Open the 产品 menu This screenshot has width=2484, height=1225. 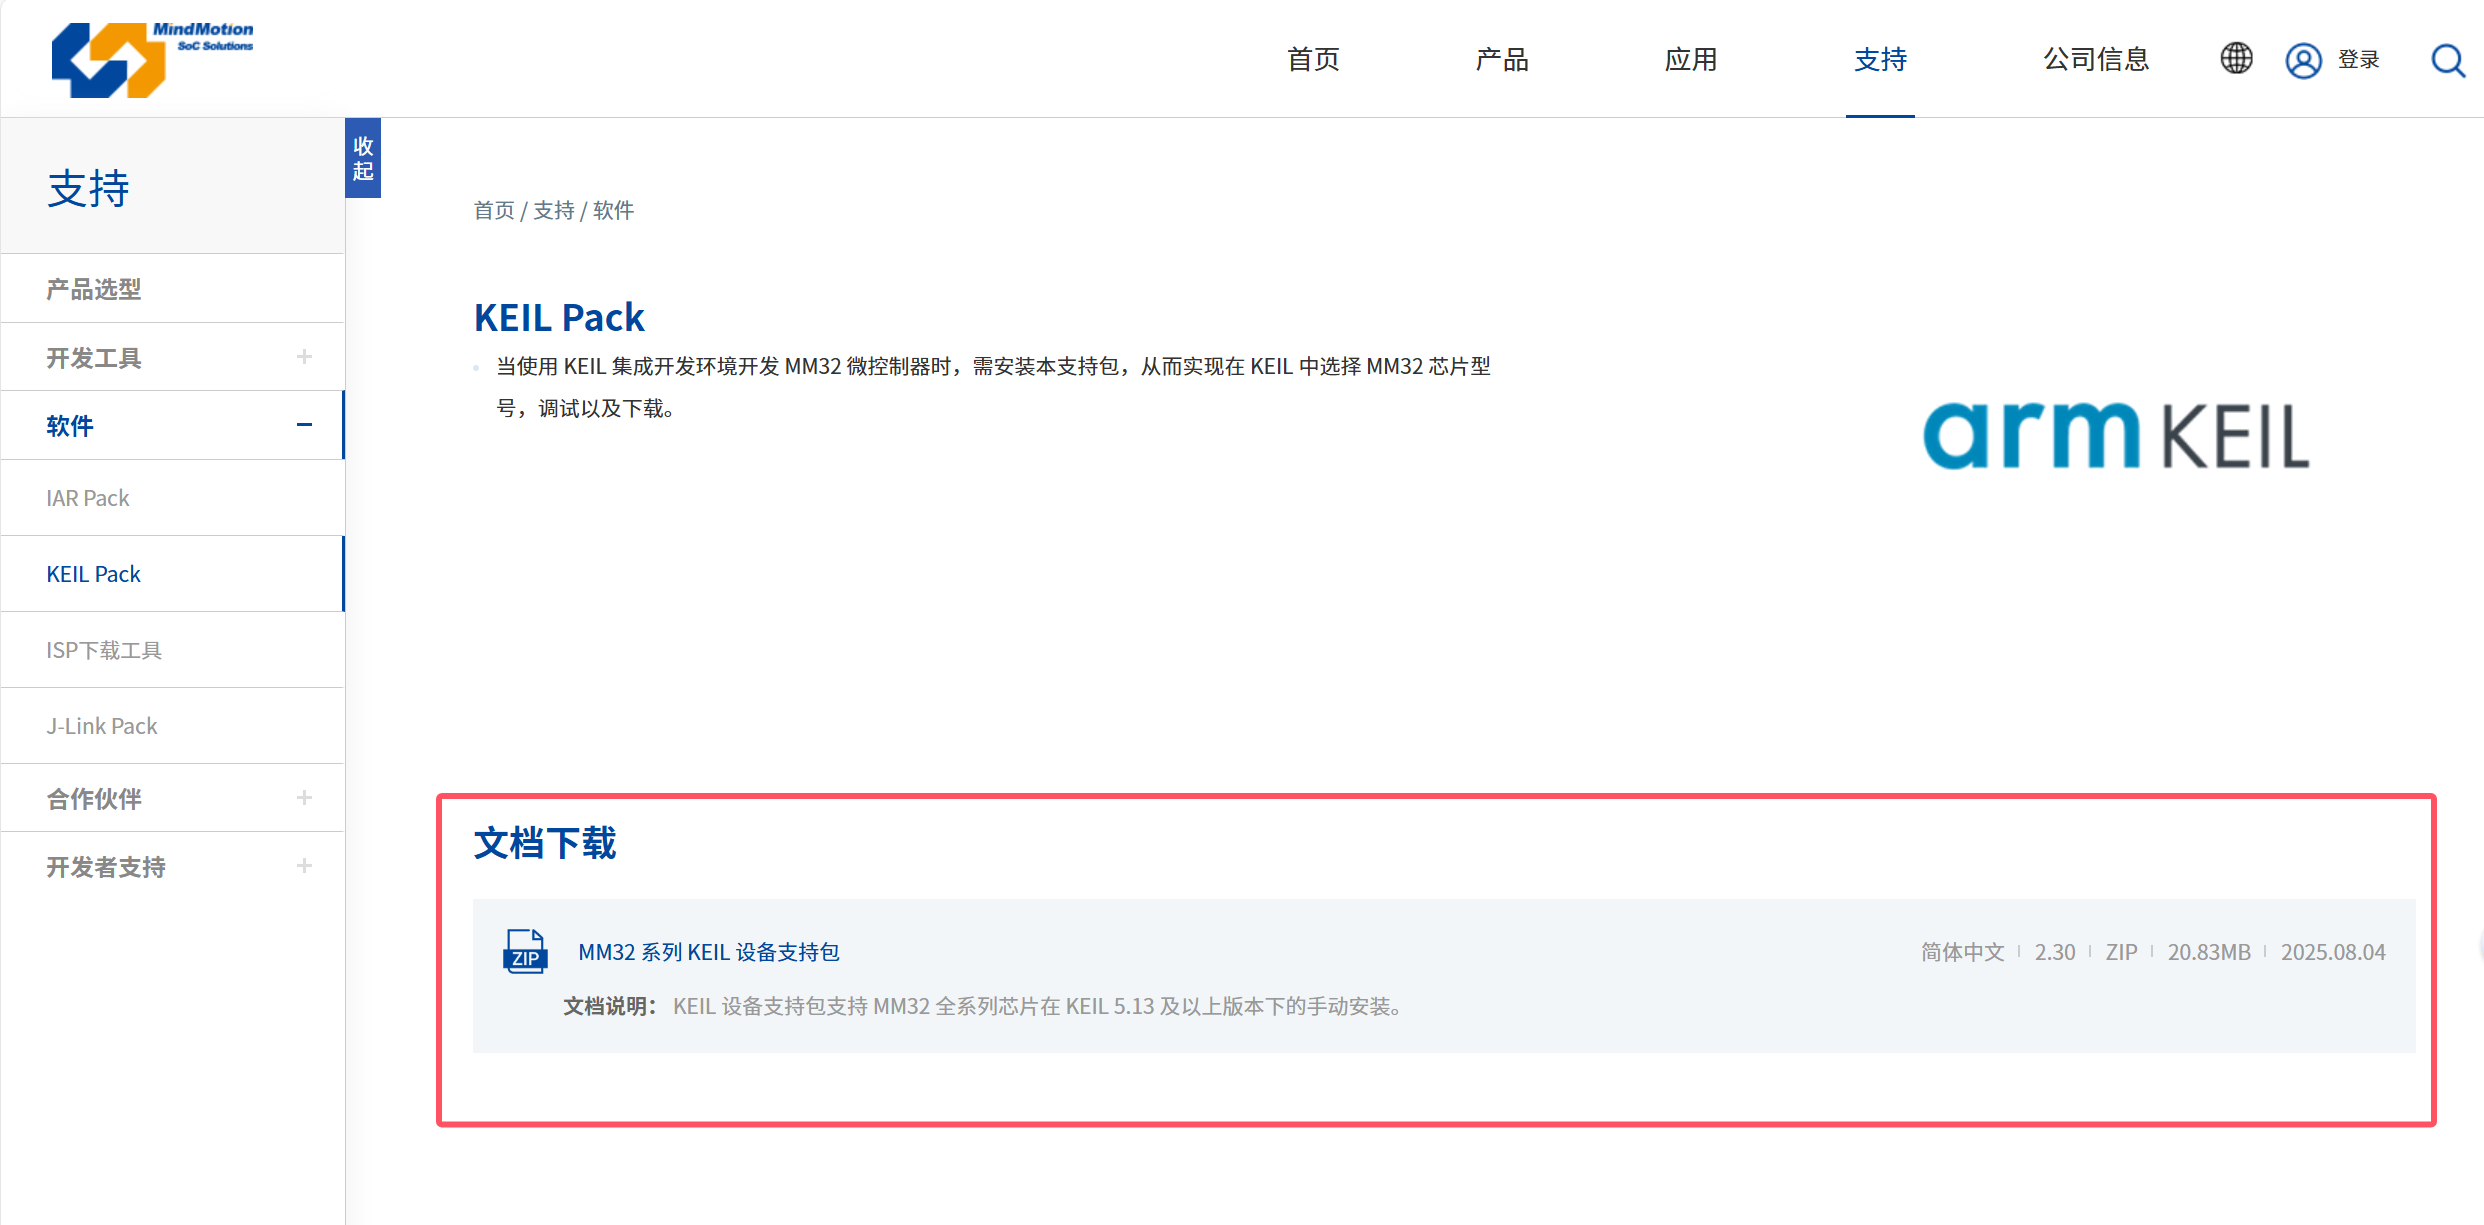click(x=1501, y=60)
